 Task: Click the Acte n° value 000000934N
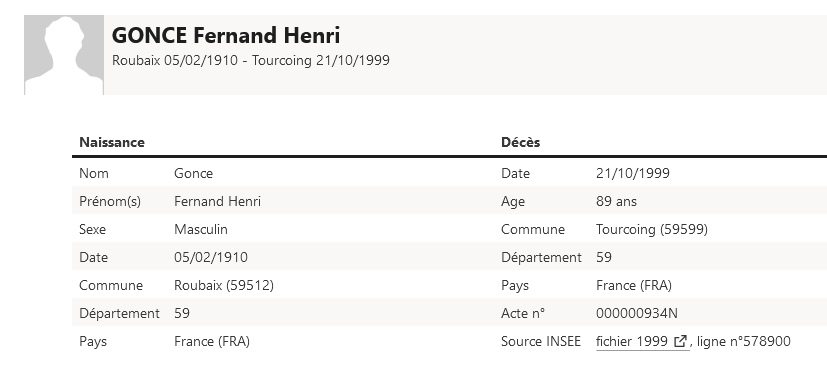click(x=637, y=313)
